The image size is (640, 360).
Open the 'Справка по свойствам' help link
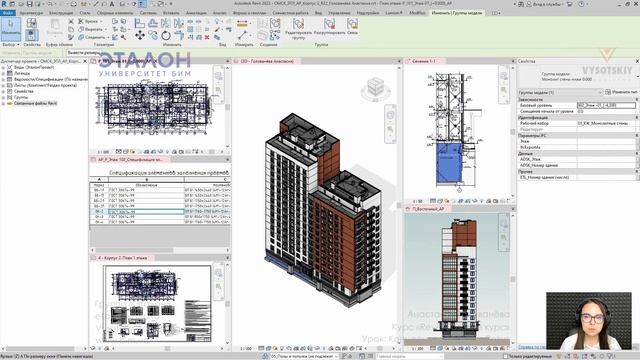[532, 347]
